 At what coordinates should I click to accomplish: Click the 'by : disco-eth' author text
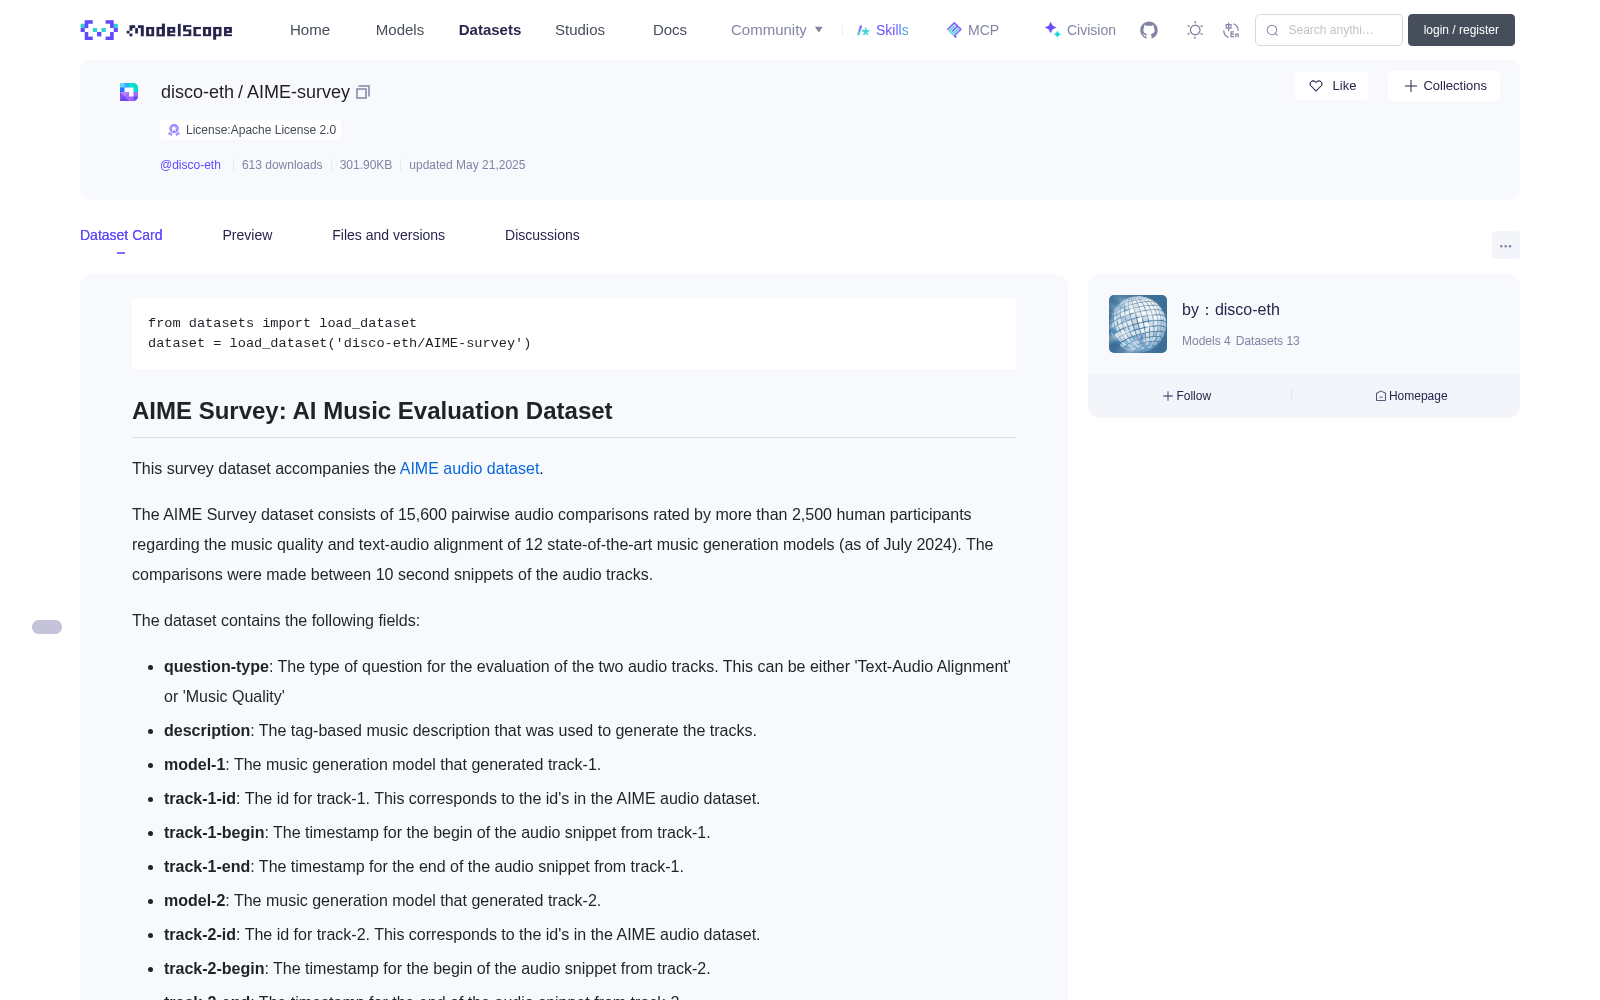tap(1231, 310)
